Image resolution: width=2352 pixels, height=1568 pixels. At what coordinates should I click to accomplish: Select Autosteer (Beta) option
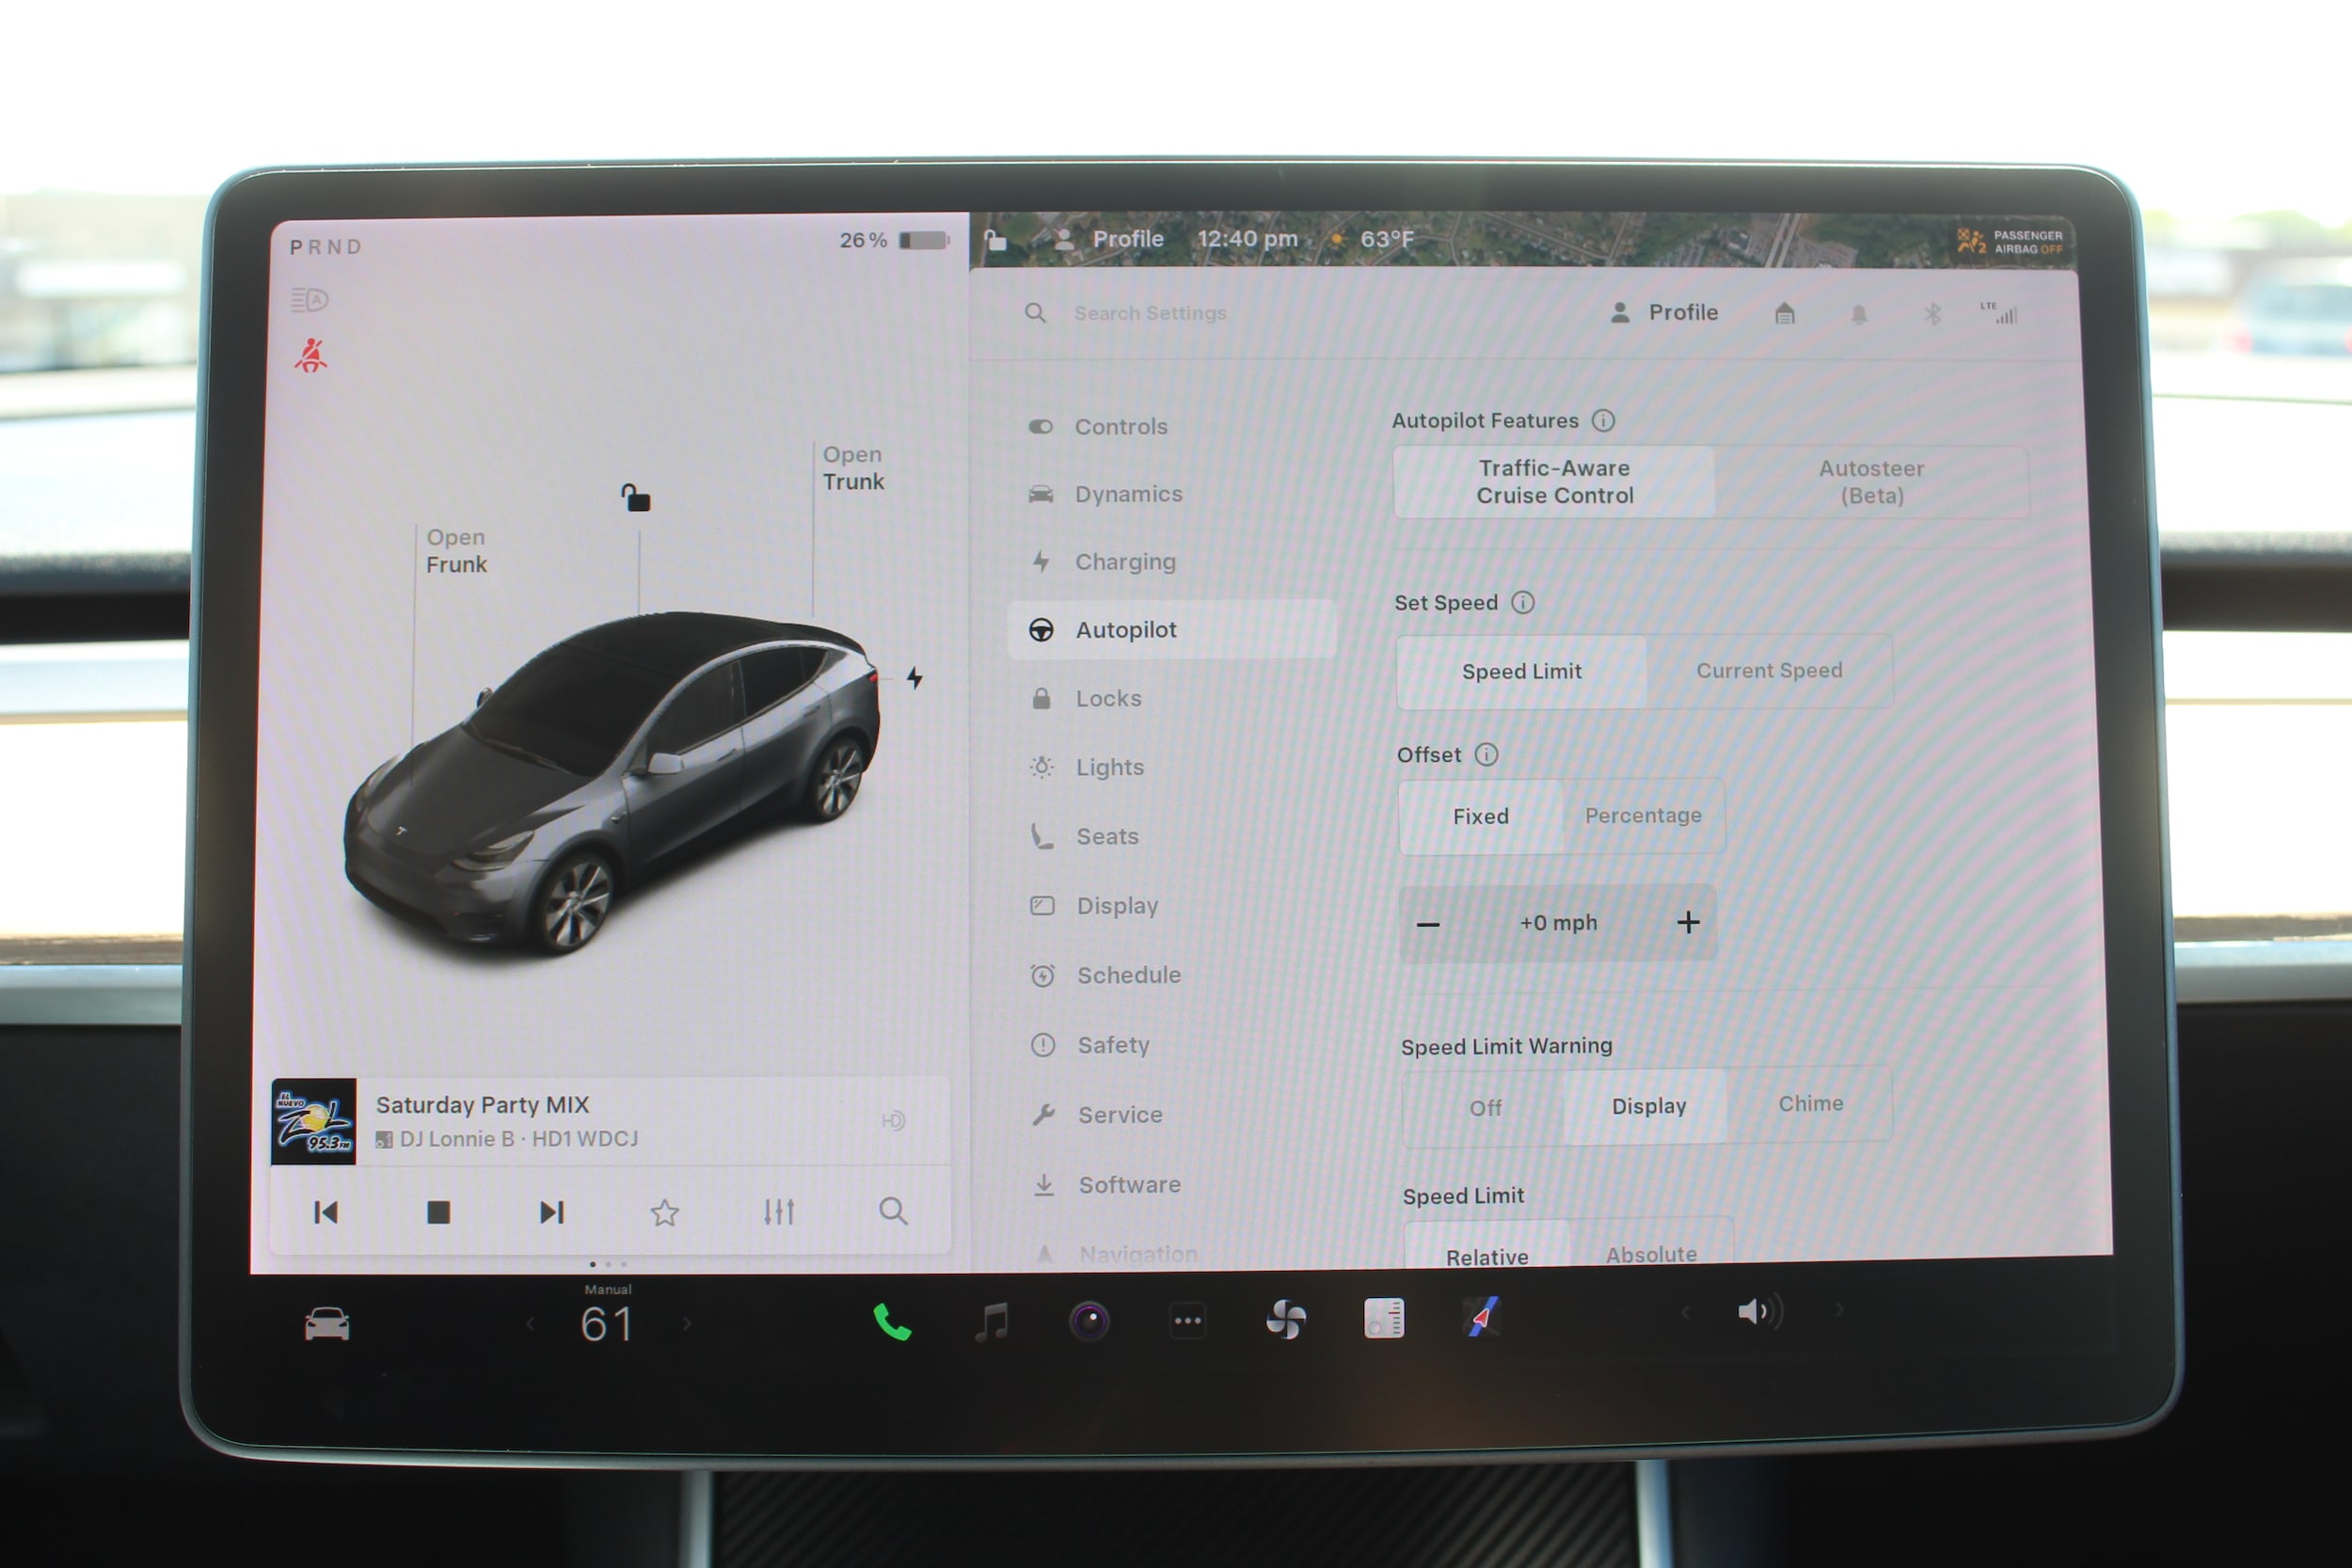1871,482
